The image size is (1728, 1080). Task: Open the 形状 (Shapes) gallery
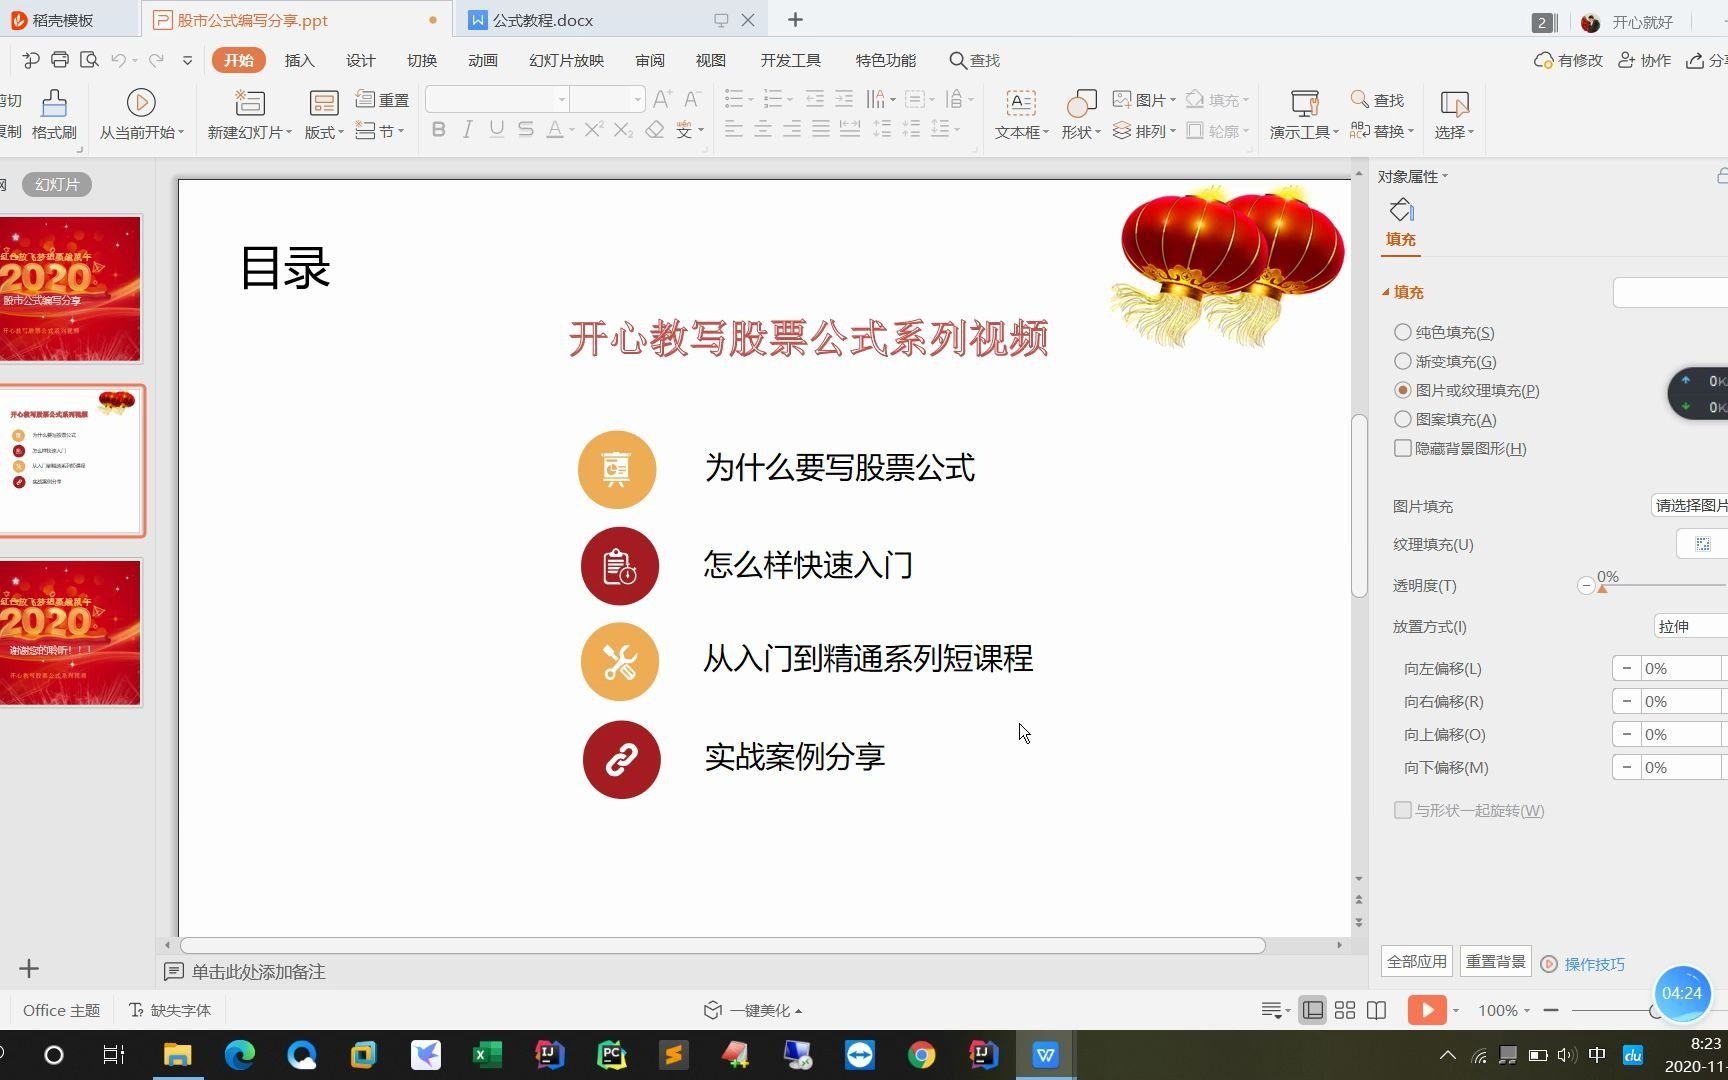click(x=1079, y=112)
